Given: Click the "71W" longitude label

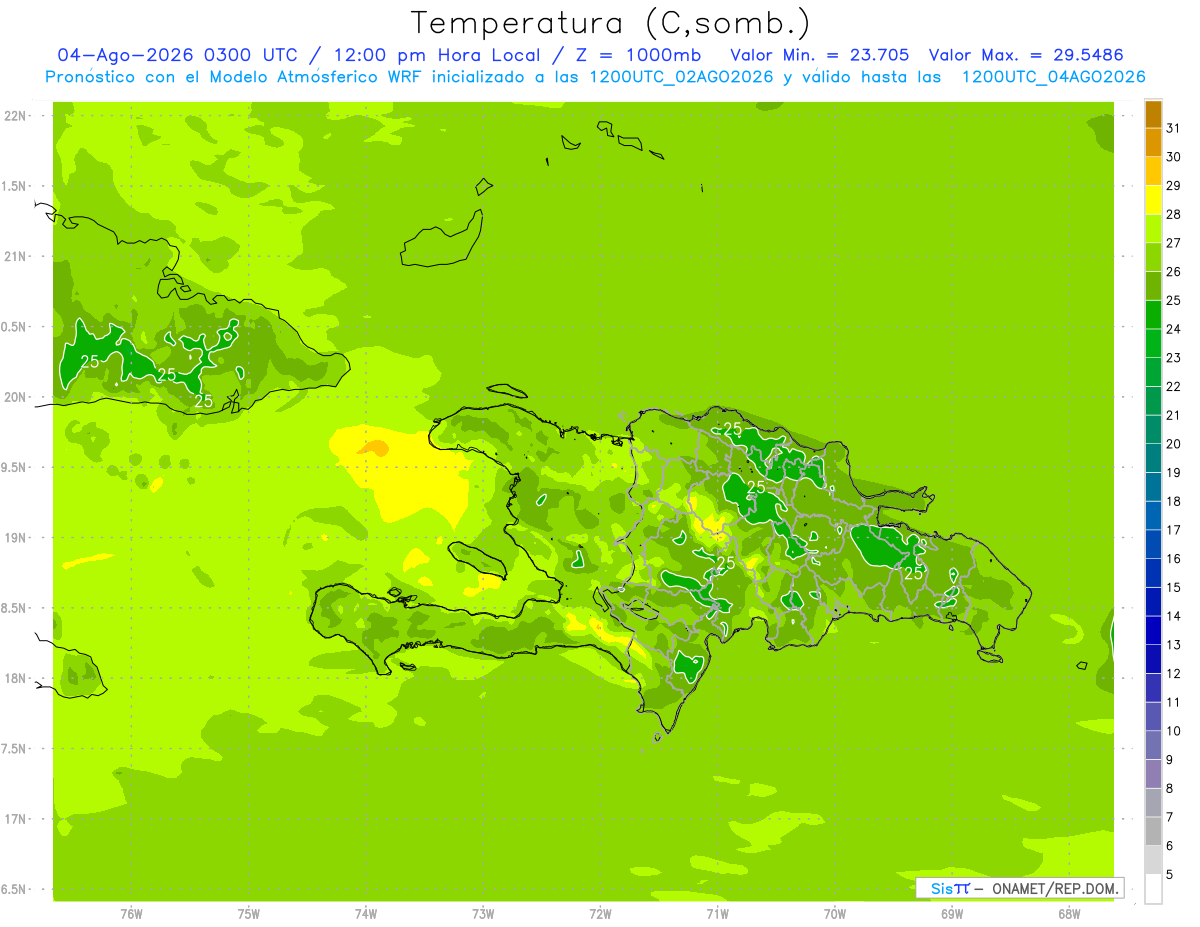Looking at the screenshot, I should click(717, 914).
